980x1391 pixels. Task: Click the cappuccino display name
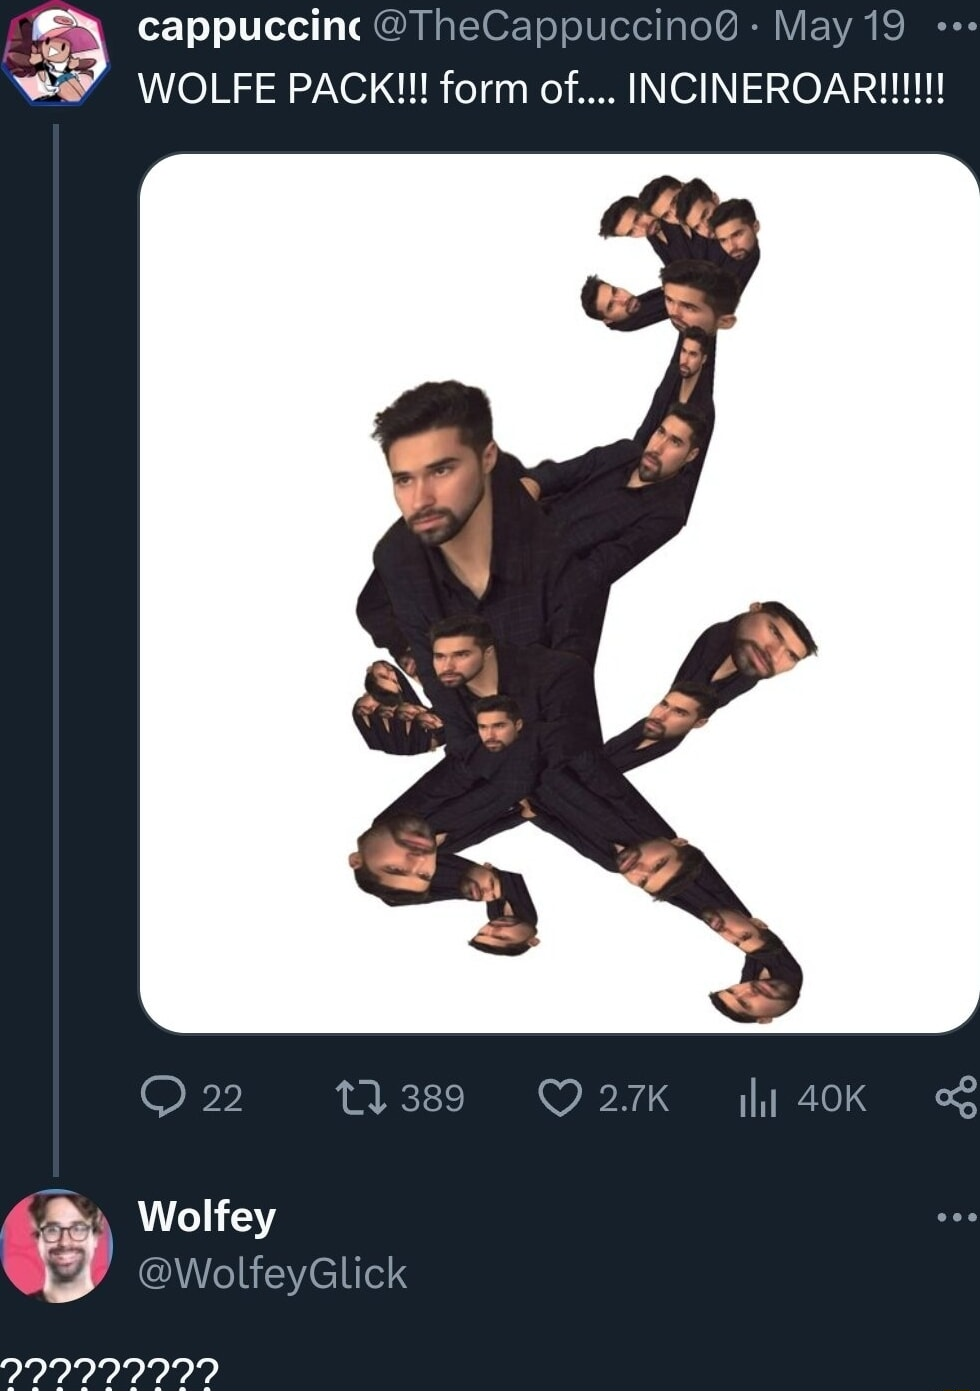coord(249,27)
